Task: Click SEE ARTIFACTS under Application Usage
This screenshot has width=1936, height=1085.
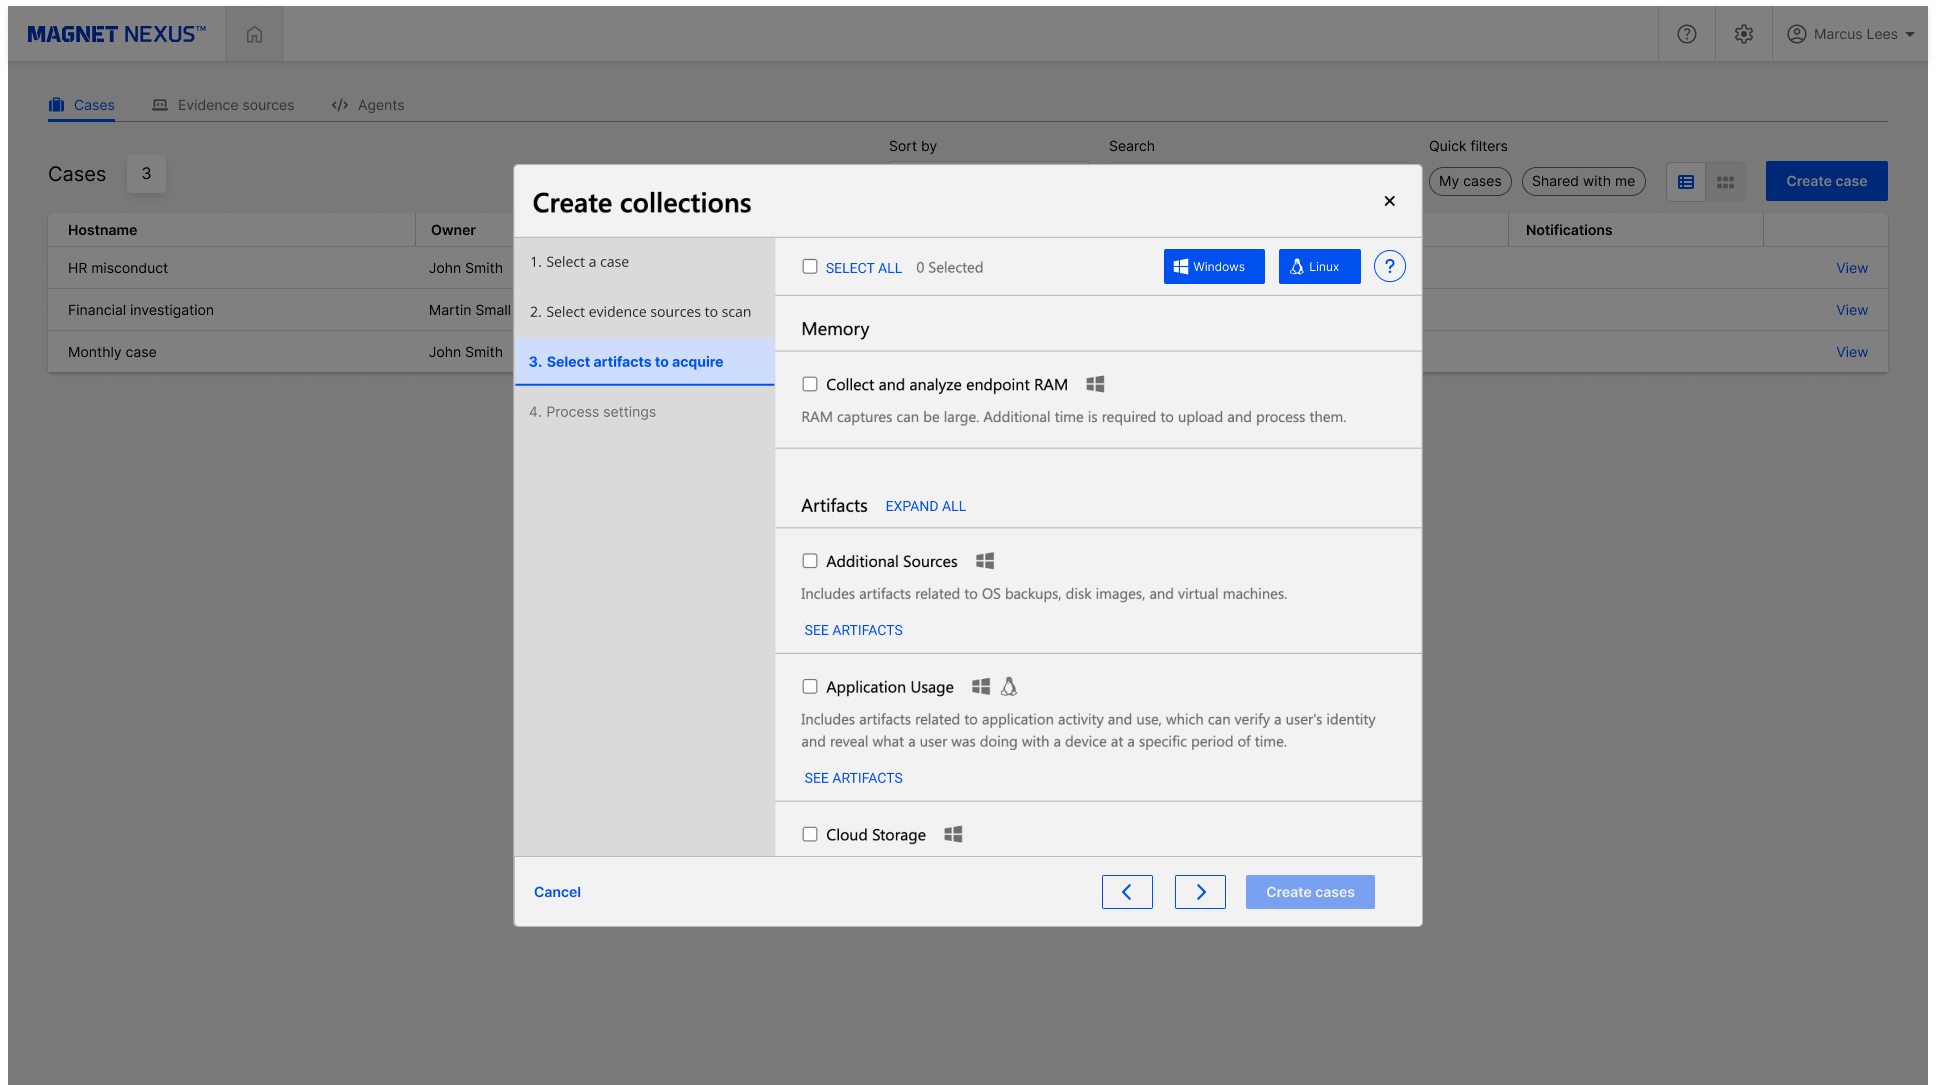Action: tap(853, 778)
